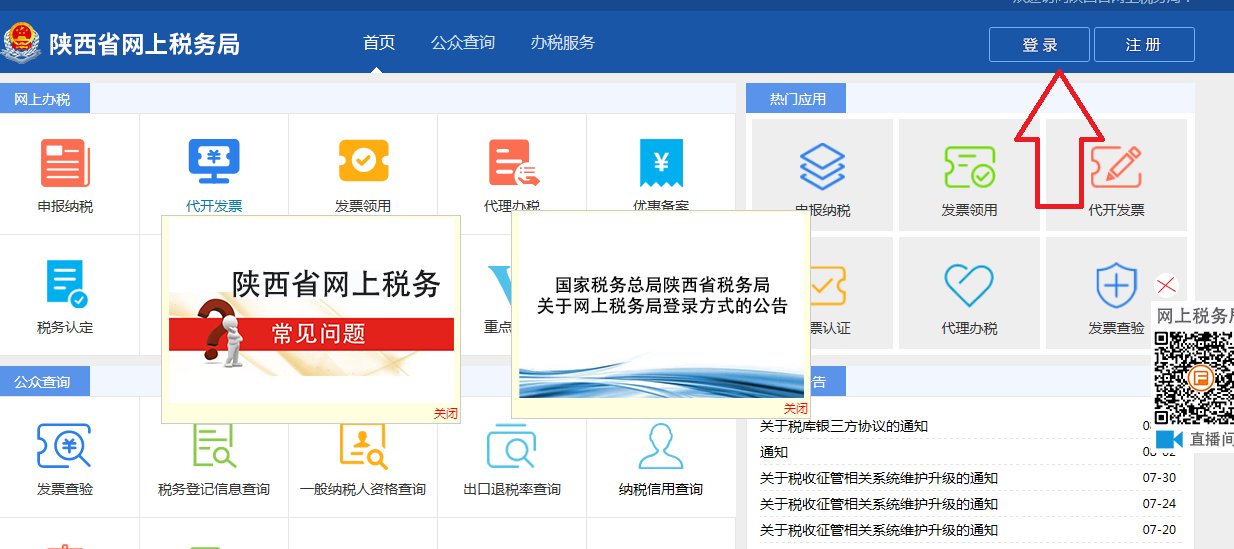The image size is (1234, 549).
Task: Open 税务登记信息查询 icon
Action: click(214, 446)
